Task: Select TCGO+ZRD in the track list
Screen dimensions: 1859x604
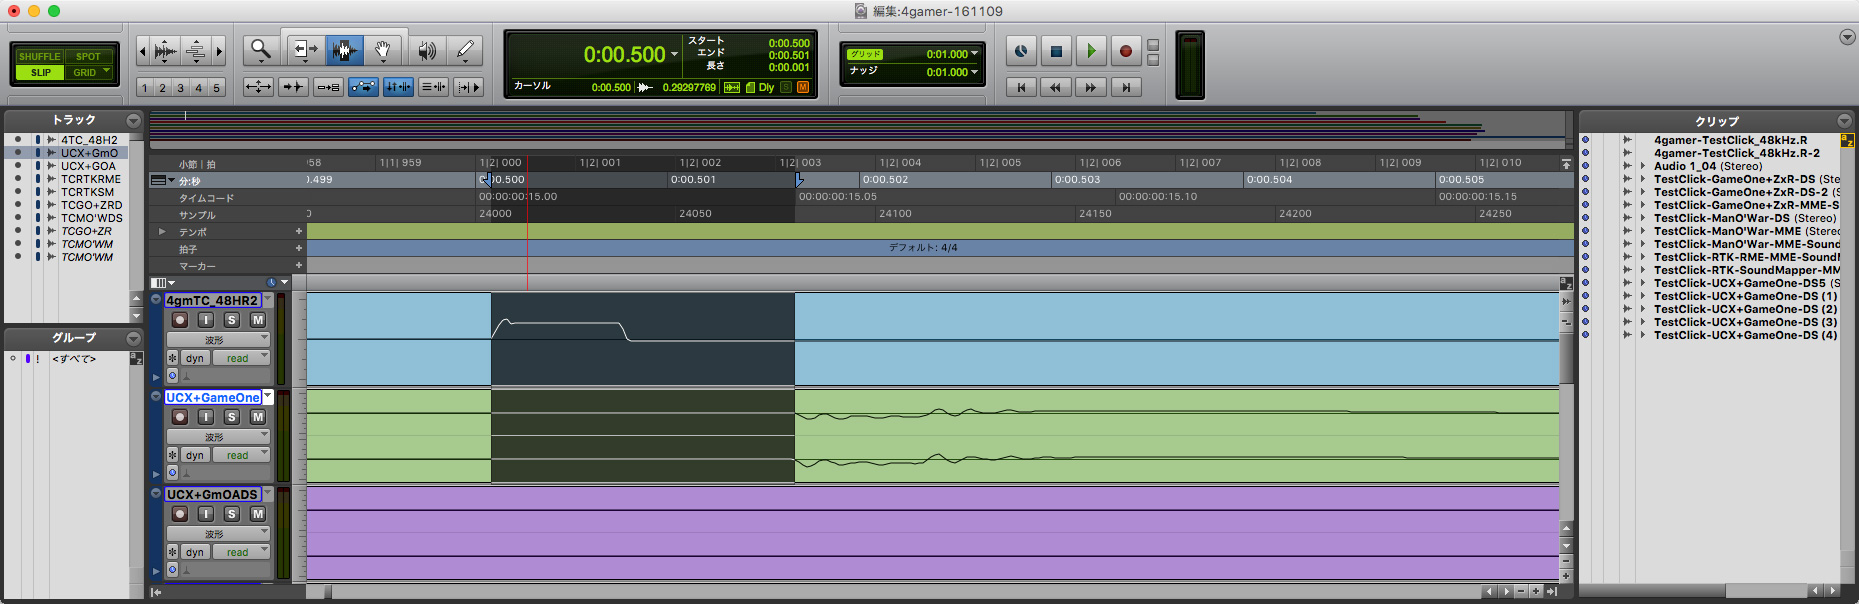Action: click(x=91, y=205)
